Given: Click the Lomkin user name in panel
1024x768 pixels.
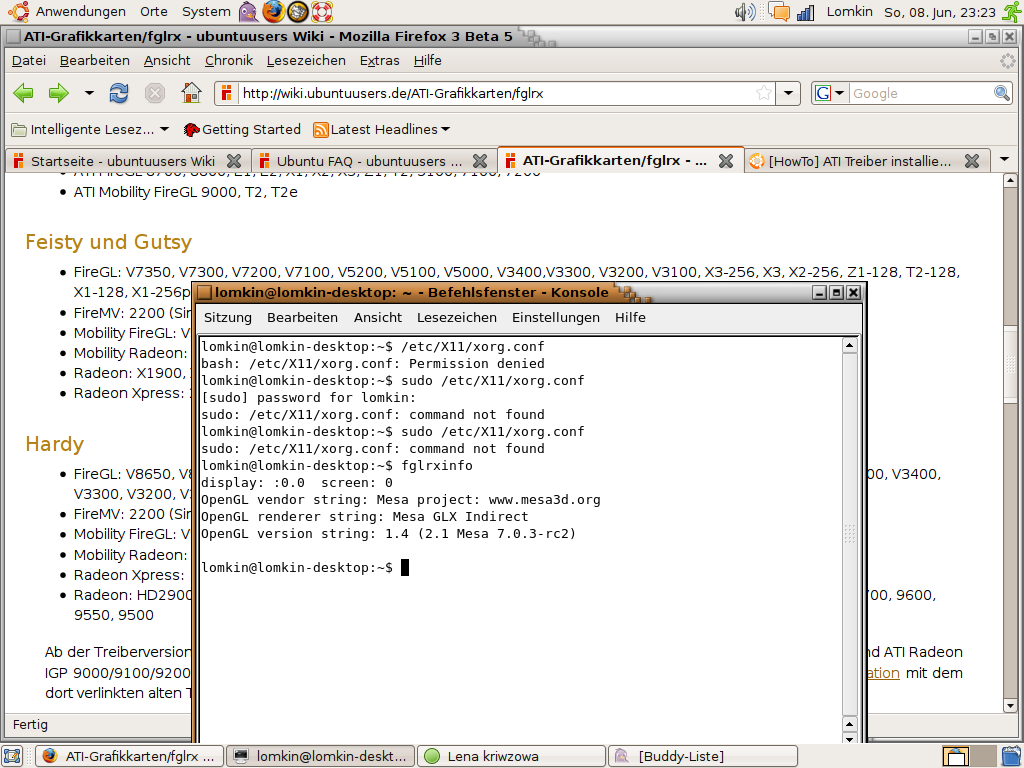Looking at the screenshot, I should coord(850,12).
